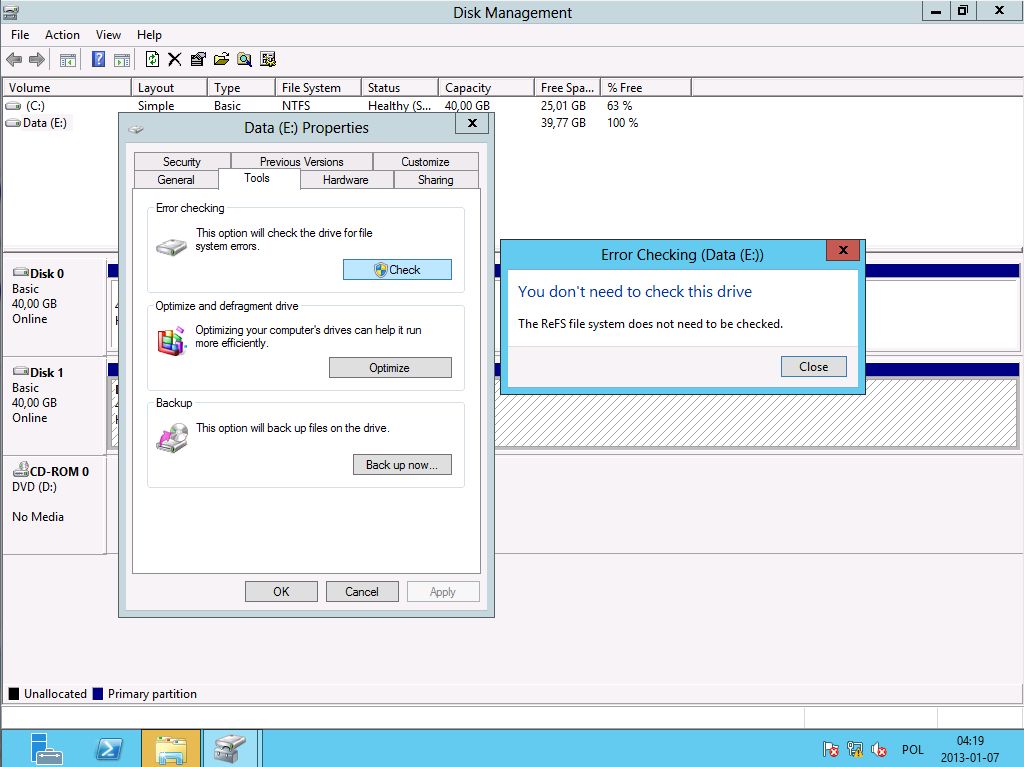Toggle Show/Hide Console Tree toolbar icon
This screenshot has height=767, width=1024.
click(x=68, y=60)
